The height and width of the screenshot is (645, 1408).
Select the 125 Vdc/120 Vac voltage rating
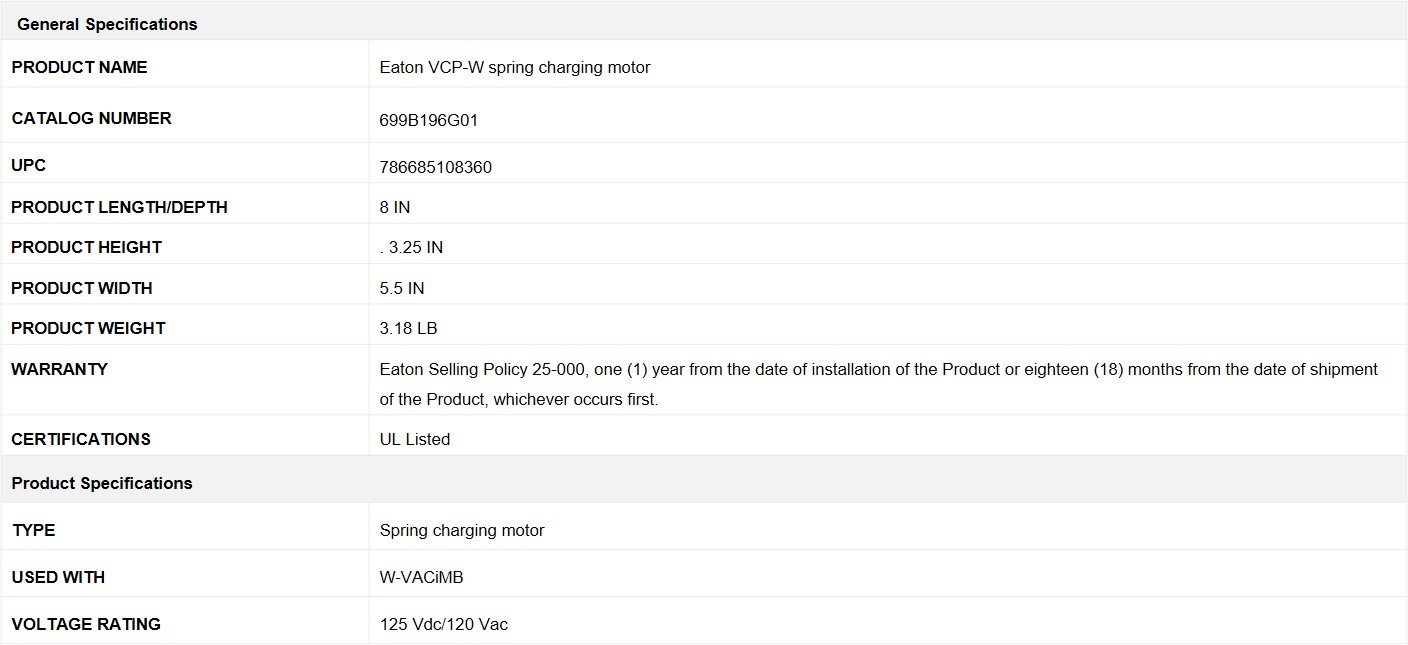[x=444, y=624]
